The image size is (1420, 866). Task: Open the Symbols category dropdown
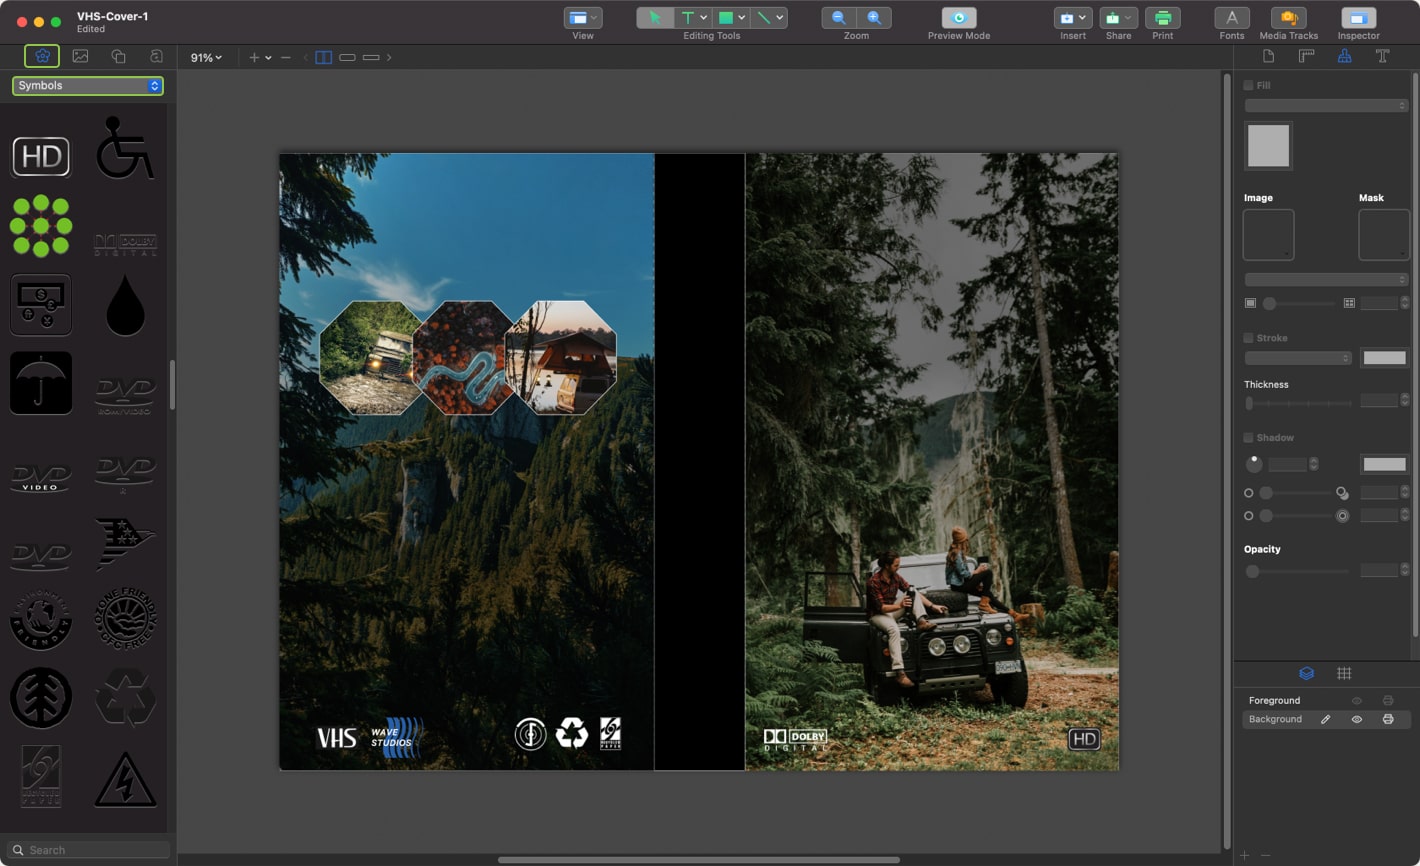tap(87, 85)
